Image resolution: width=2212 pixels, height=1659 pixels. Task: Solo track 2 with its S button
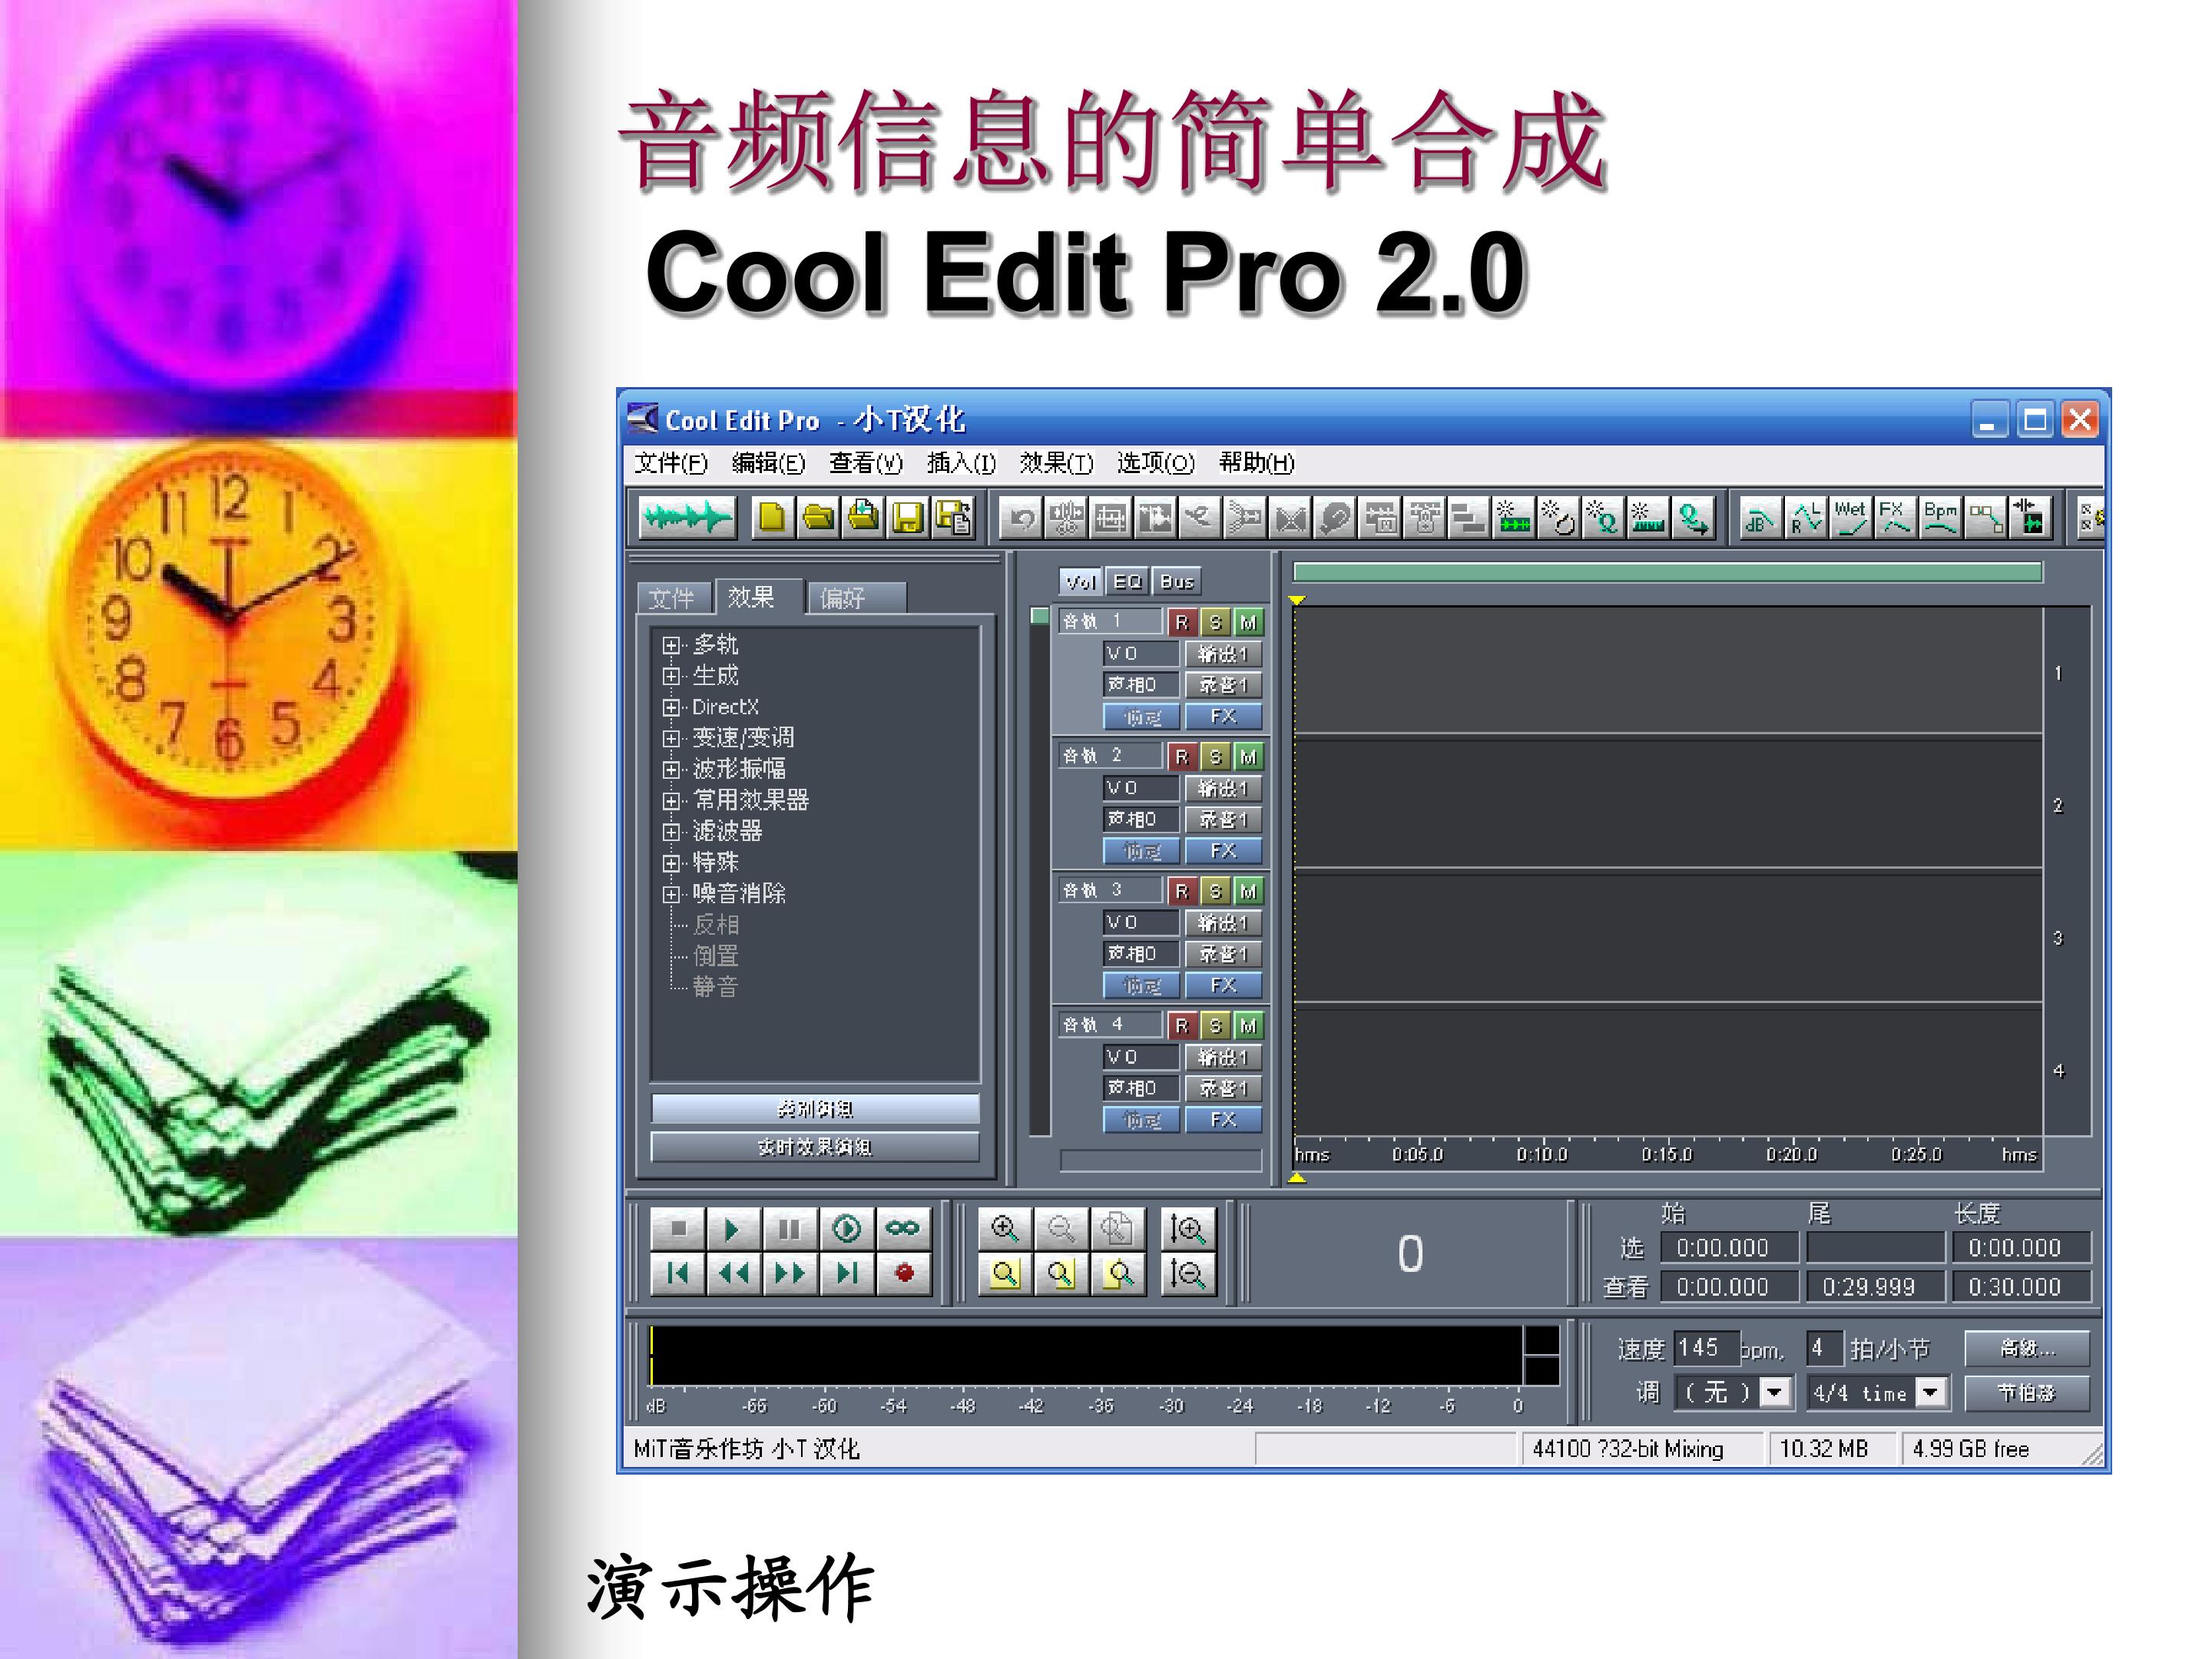pyautogui.click(x=1215, y=757)
